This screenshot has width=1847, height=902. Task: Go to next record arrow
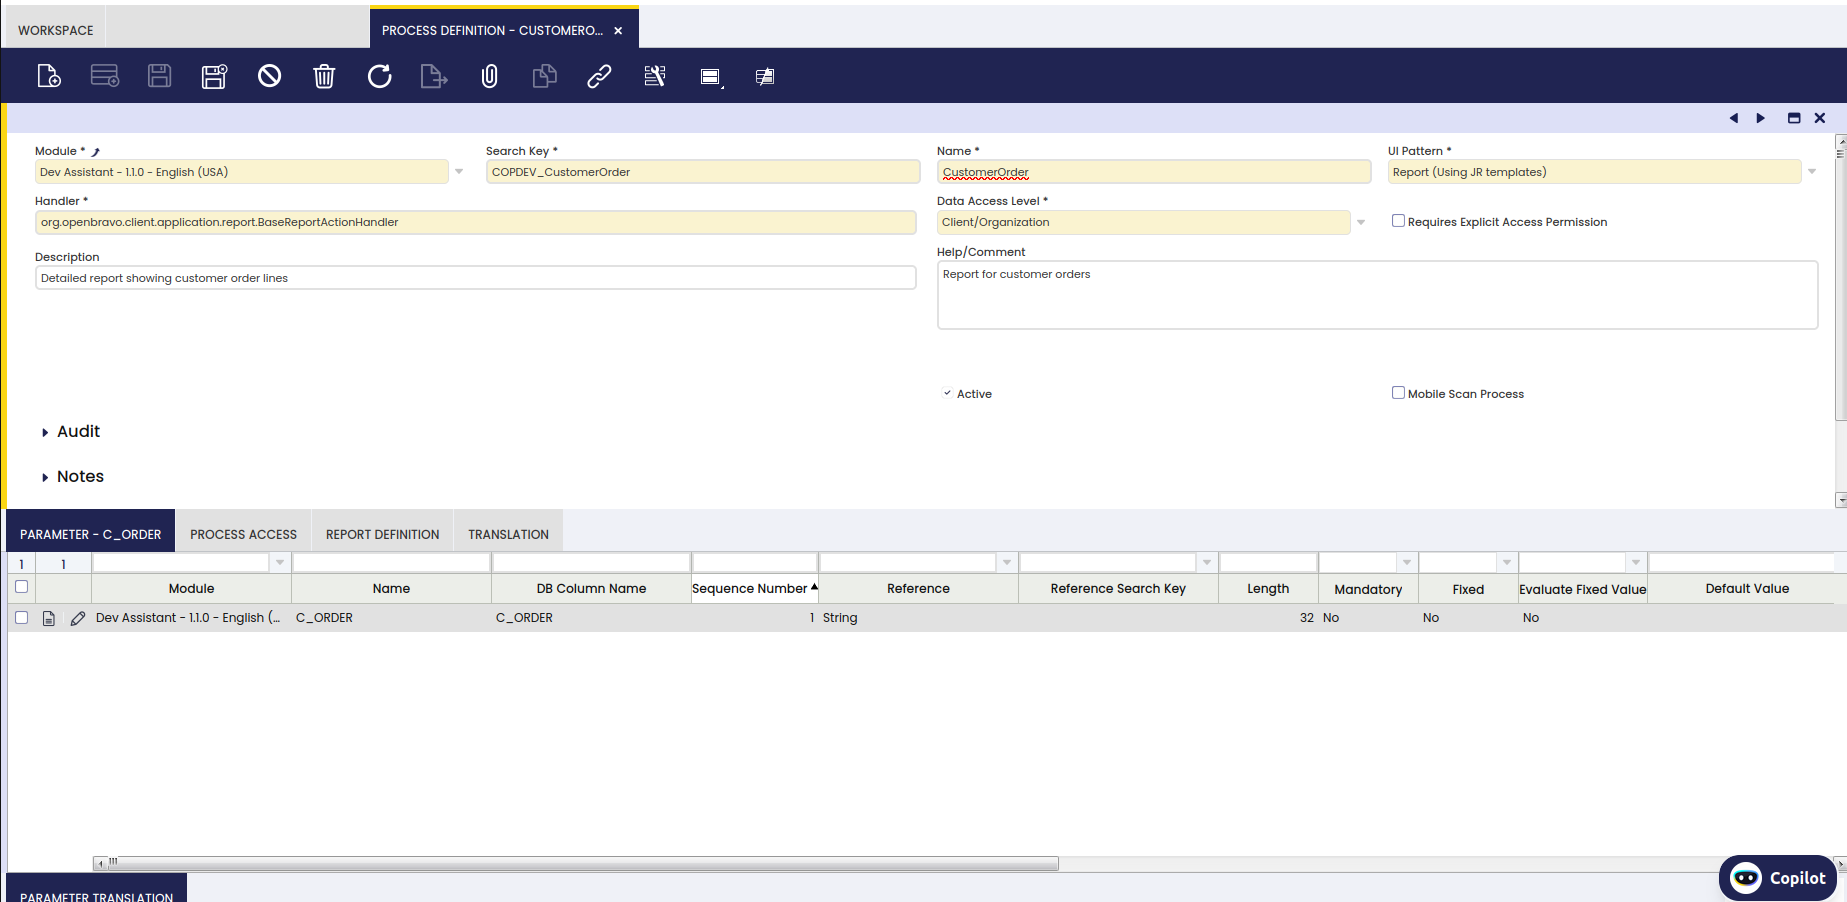(1761, 118)
